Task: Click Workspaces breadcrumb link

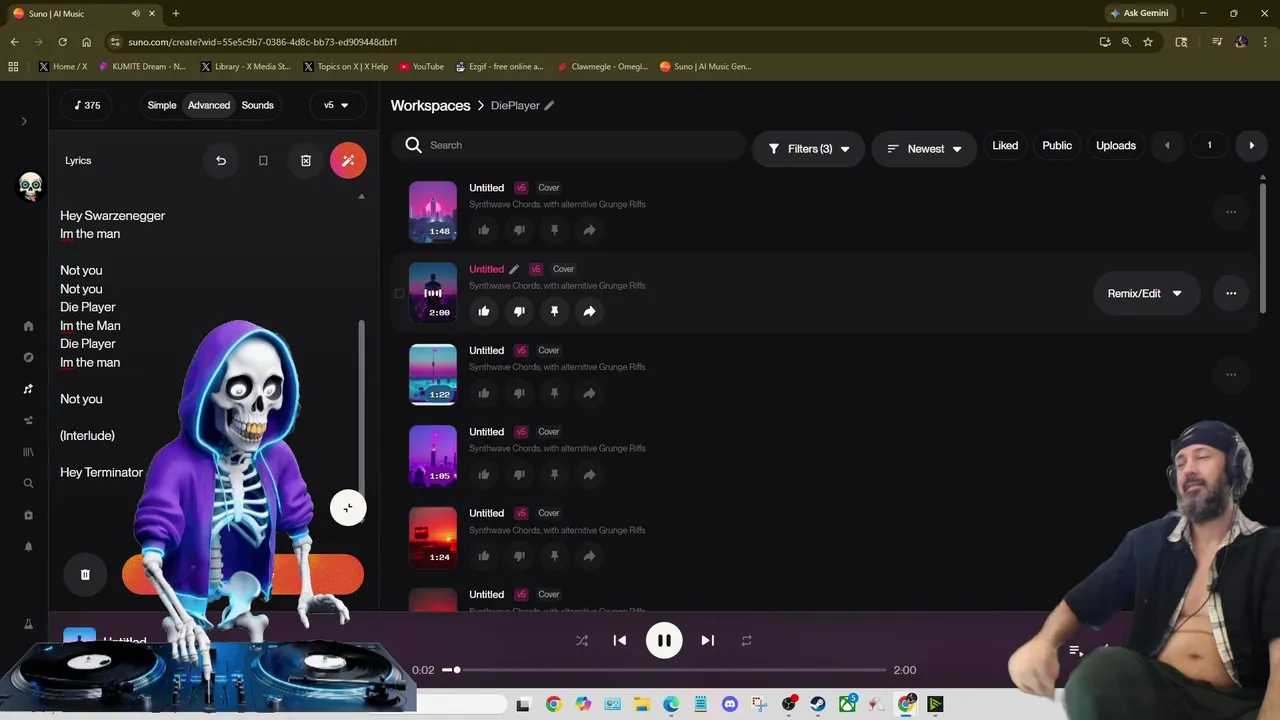Action: click(430, 105)
